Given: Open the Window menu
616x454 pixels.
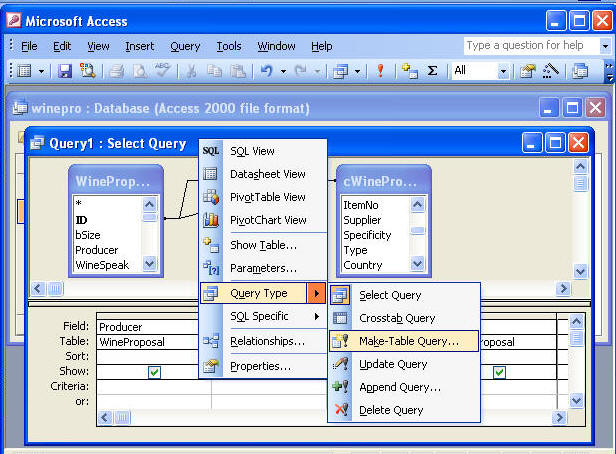Looking at the screenshot, I should [276, 46].
